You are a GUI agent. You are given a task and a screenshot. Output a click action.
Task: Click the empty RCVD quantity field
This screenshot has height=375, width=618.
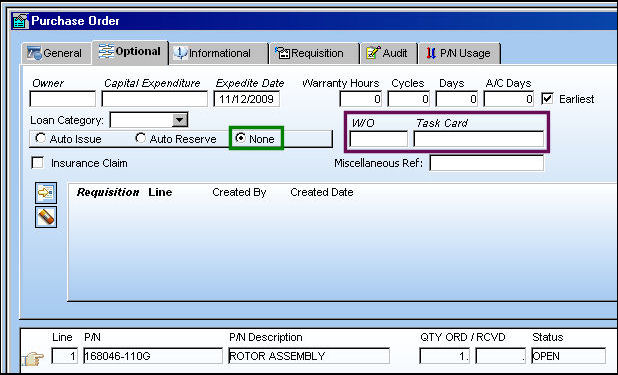(501, 356)
